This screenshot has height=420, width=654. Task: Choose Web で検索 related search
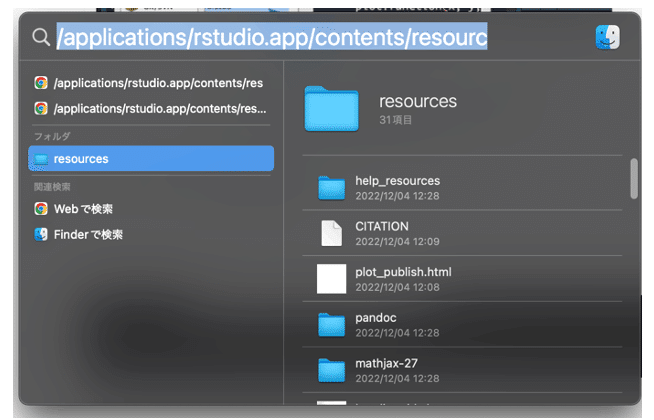coord(151,209)
